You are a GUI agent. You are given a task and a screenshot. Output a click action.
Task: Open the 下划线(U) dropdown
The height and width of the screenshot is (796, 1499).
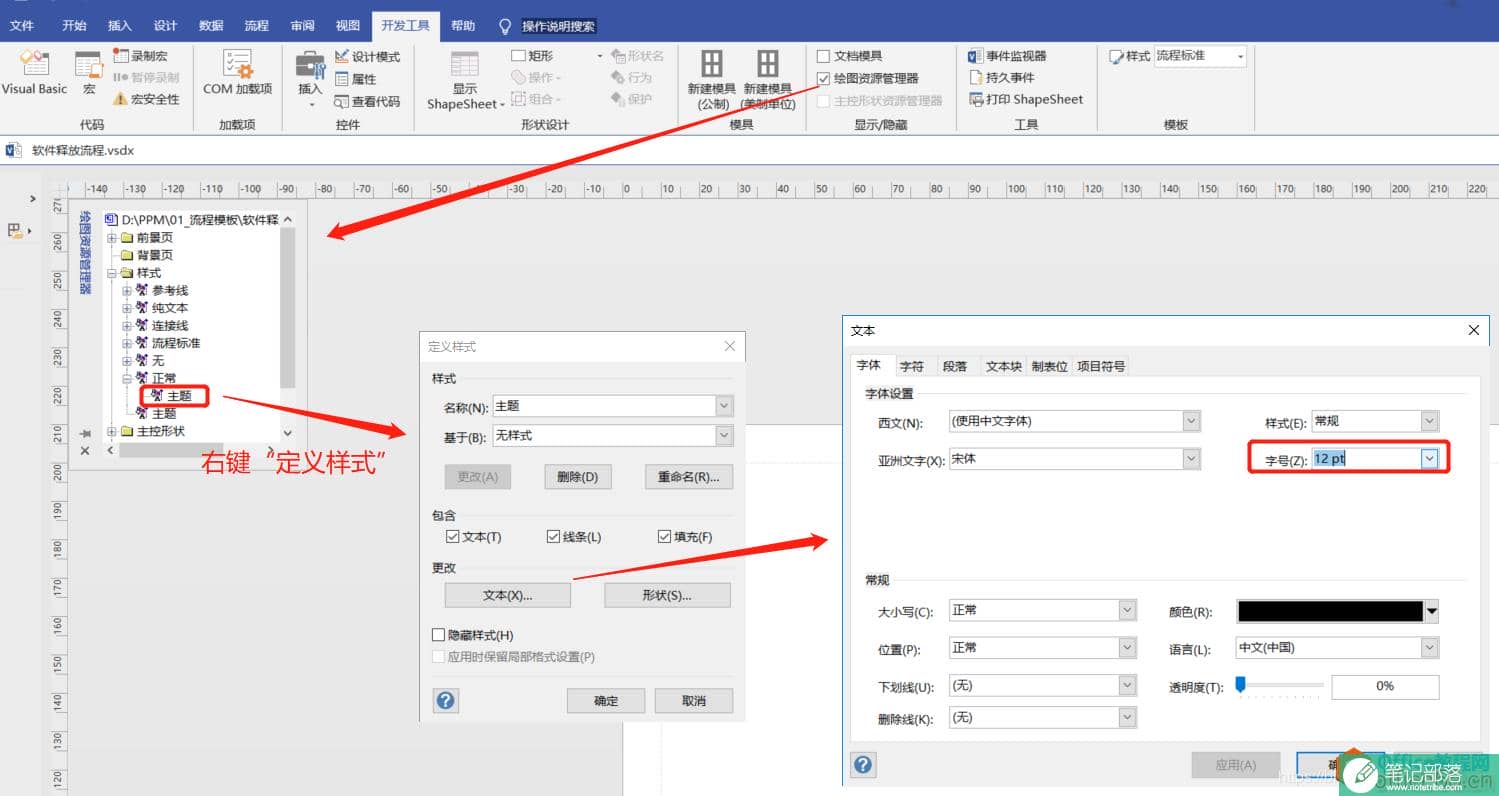[1128, 686]
